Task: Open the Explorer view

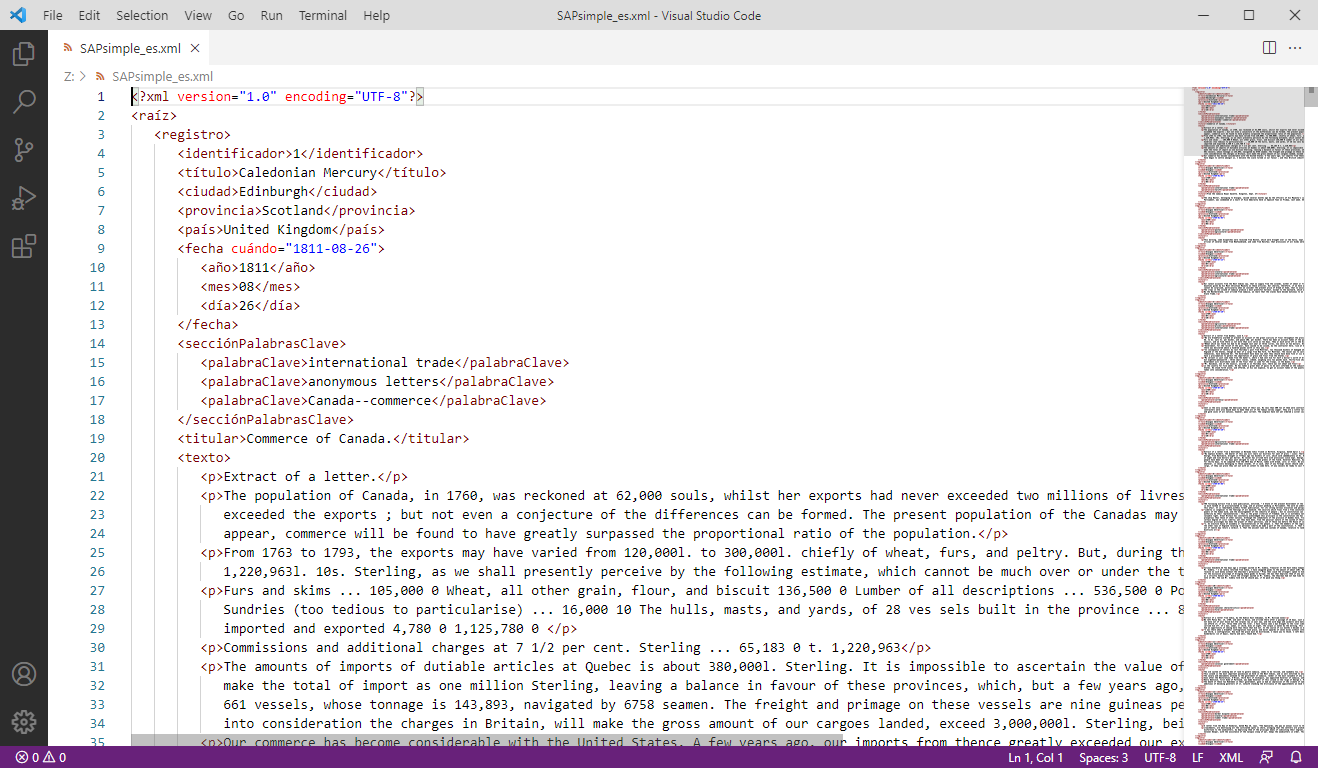Action: coord(24,54)
